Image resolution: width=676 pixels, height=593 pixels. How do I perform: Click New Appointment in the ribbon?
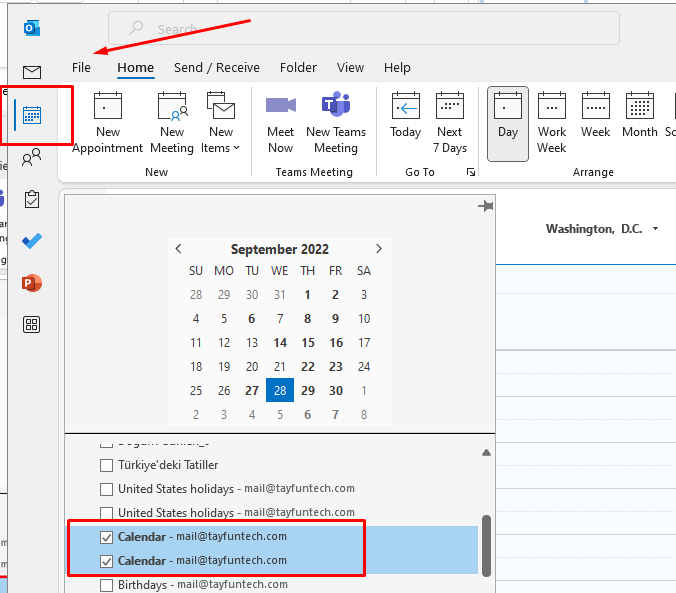(x=108, y=124)
